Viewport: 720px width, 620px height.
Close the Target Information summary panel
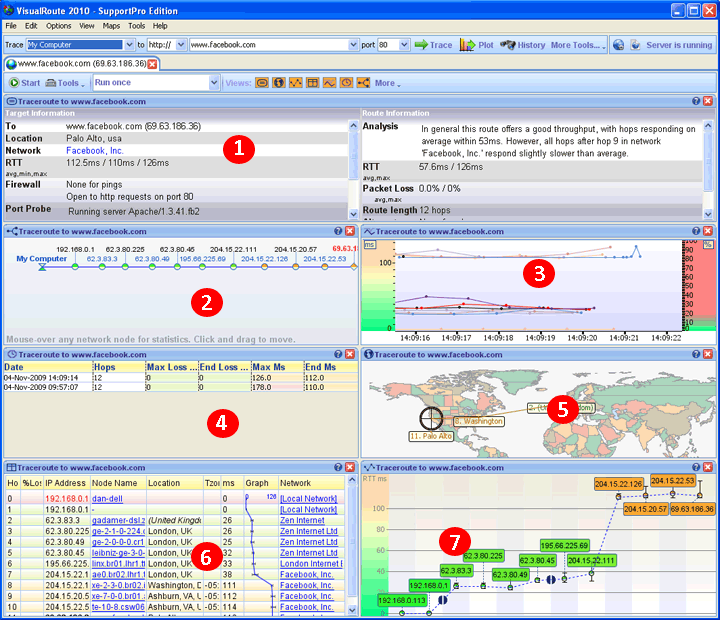point(708,101)
